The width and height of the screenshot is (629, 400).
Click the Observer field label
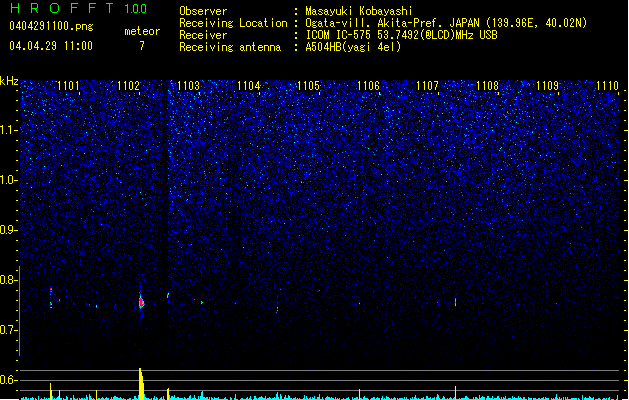203,11
